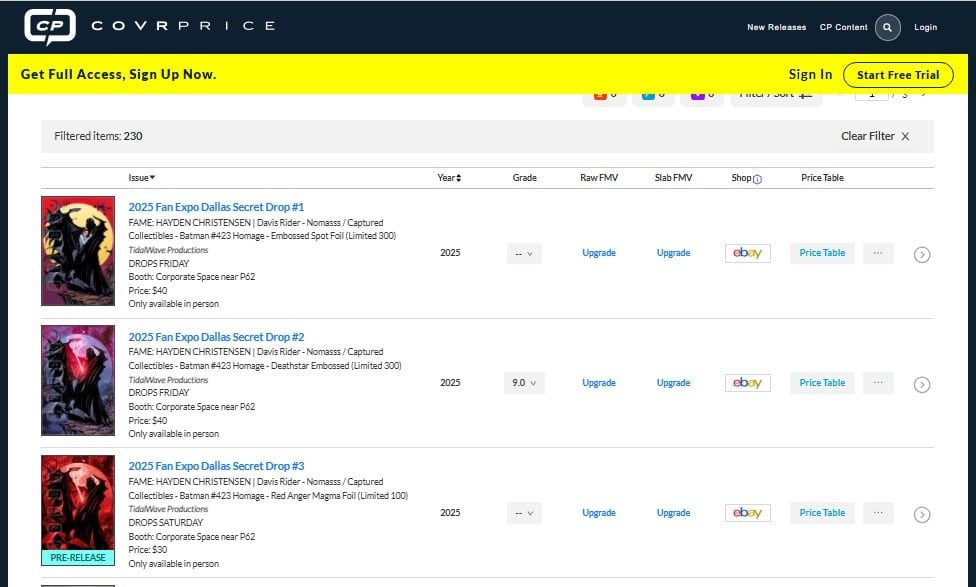Sort the list by Issue column

141,178
